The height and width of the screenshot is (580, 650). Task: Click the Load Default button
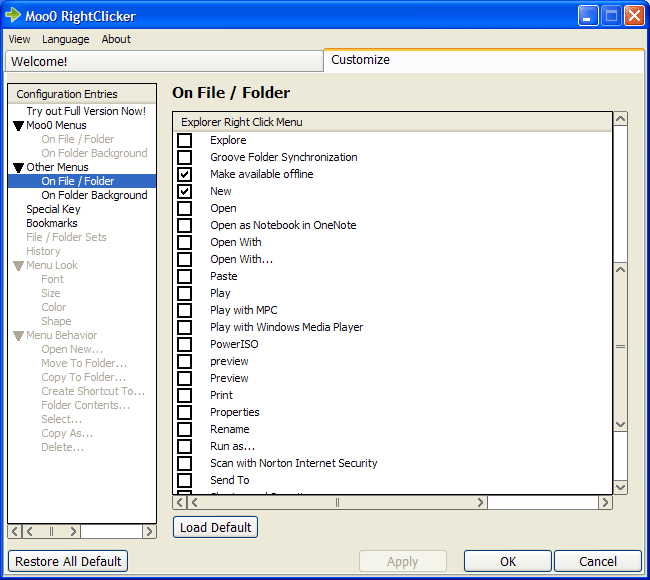coord(216,527)
